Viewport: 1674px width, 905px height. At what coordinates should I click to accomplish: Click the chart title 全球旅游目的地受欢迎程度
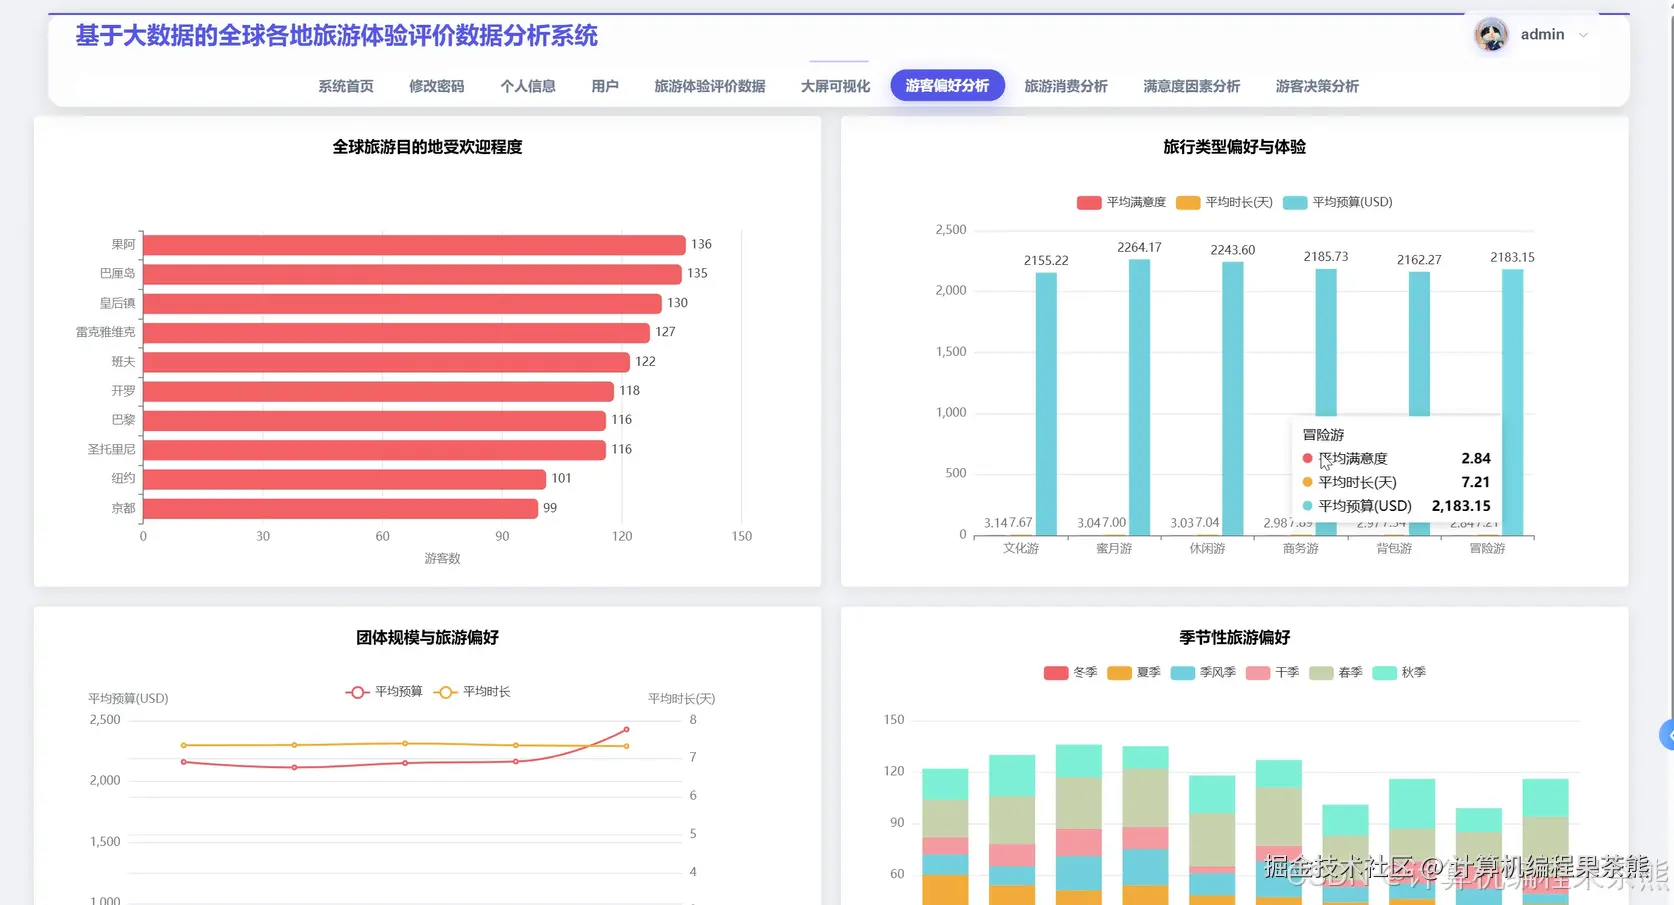(427, 147)
